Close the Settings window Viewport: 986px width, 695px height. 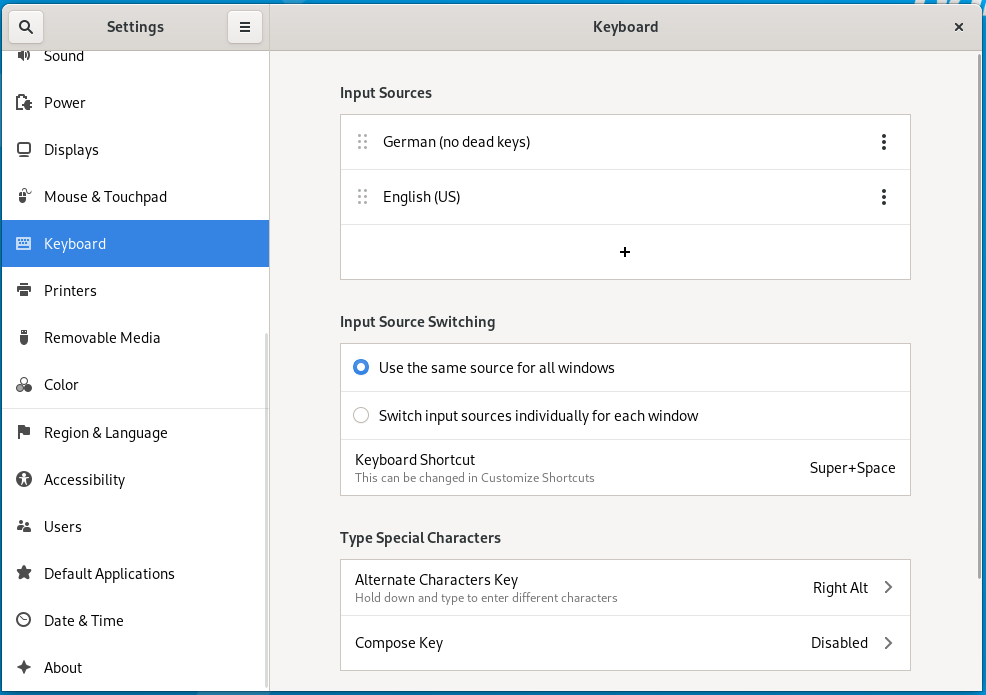point(958,26)
